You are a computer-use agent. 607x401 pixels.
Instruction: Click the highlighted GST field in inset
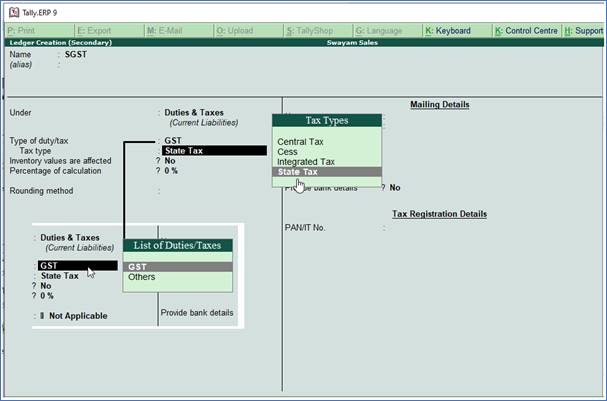point(78,266)
